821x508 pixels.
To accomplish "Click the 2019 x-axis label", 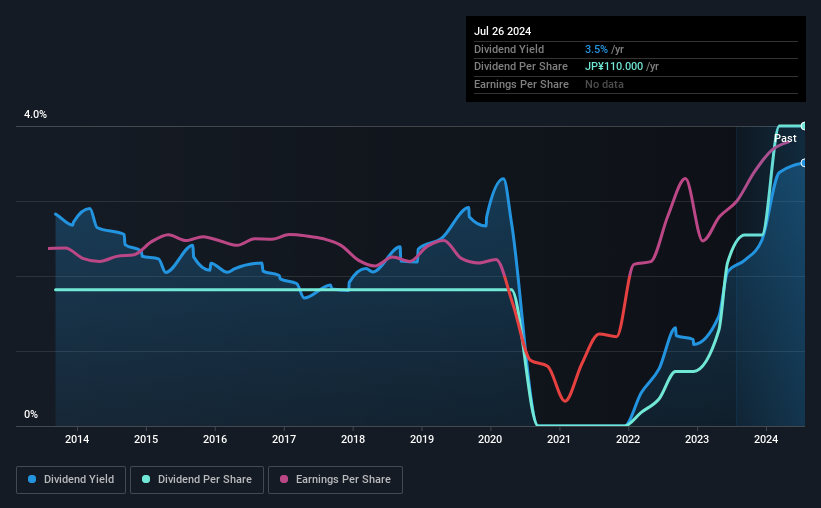I will point(422,439).
